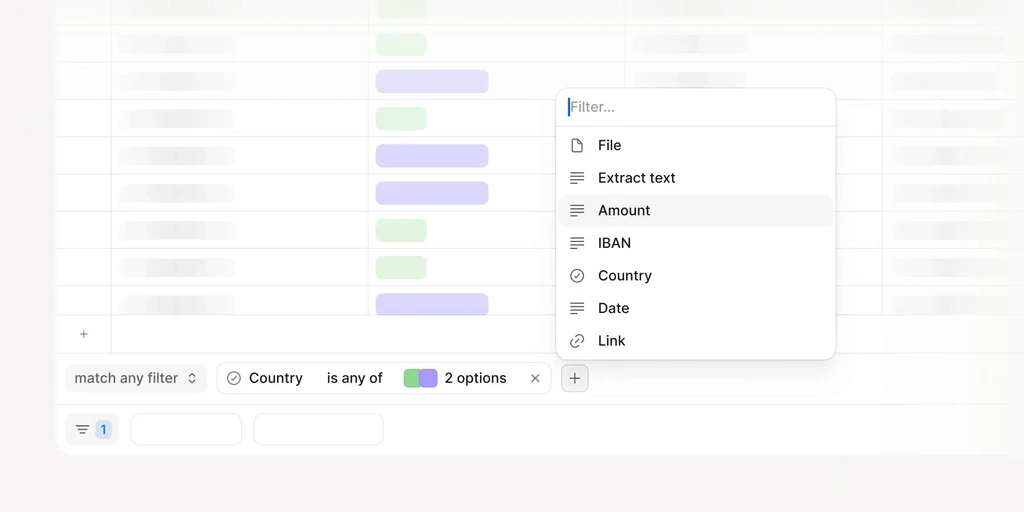This screenshot has height=512, width=1024.
Task: Click the check-circle icon in the Country filter chip
Action: pyautogui.click(x=234, y=378)
